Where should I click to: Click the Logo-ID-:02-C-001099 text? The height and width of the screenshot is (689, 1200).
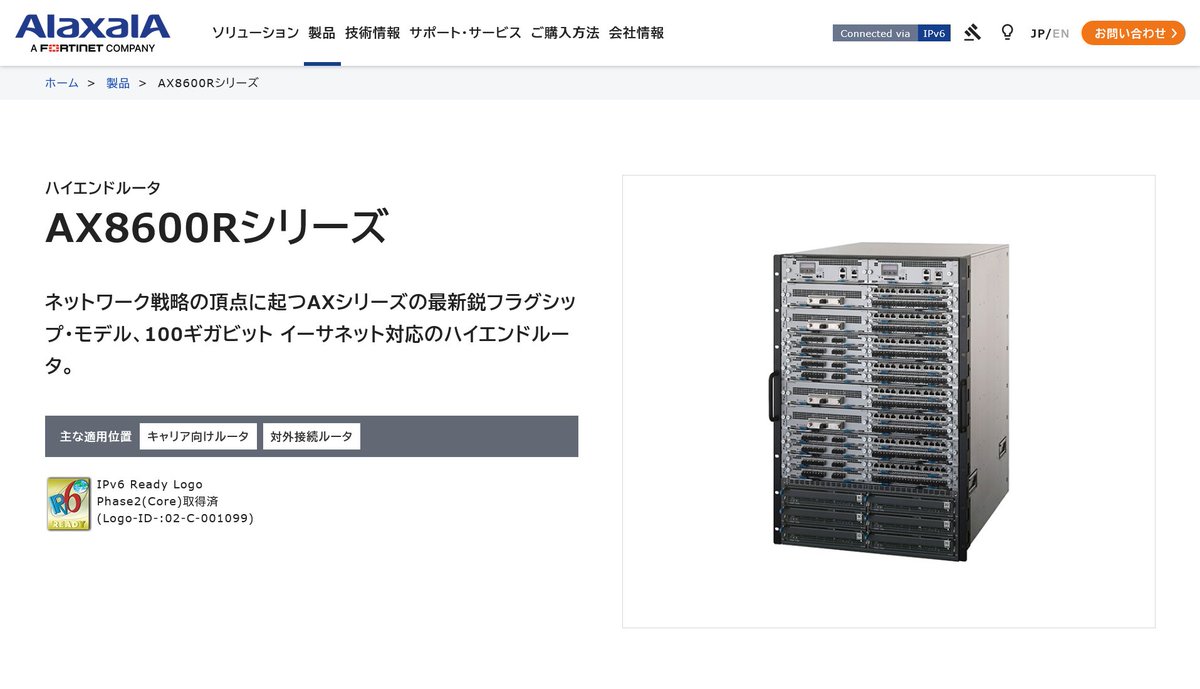[175, 518]
